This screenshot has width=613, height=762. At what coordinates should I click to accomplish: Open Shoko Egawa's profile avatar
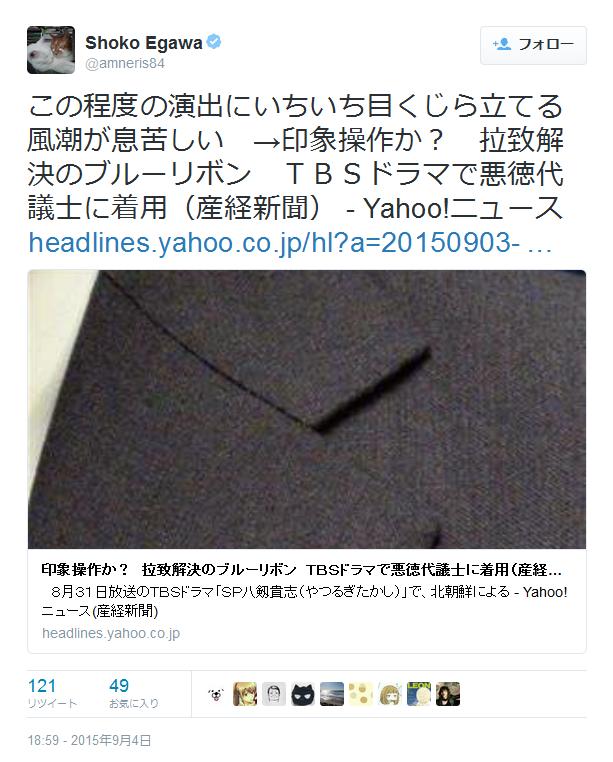point(51,50)
